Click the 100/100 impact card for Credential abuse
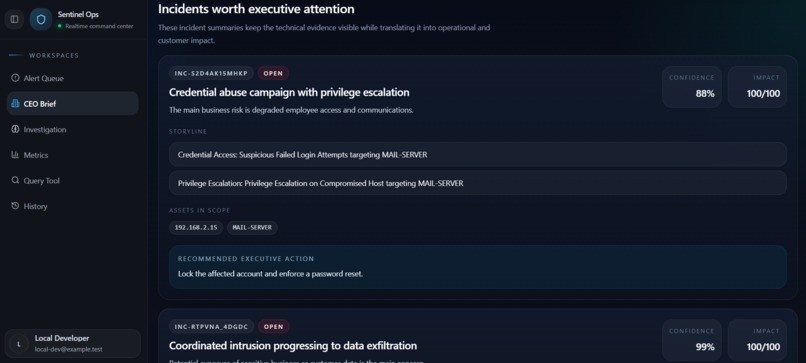Viewport: 806px width, 363px height. [x=757, y=87]
